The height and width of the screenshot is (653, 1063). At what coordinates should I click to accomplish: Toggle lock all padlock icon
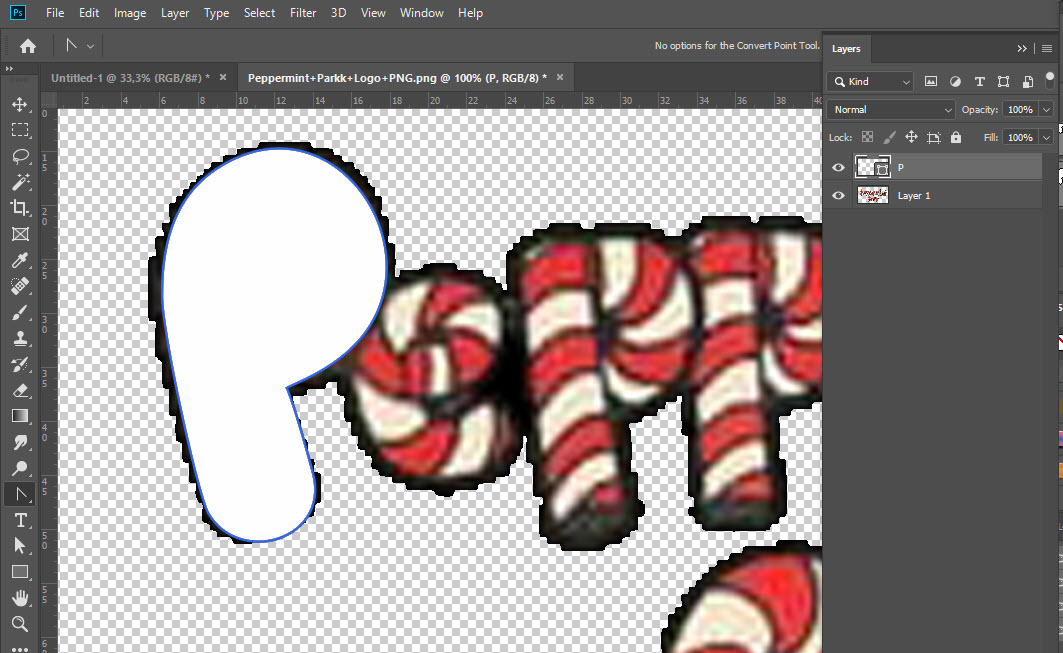pos(956,137)
